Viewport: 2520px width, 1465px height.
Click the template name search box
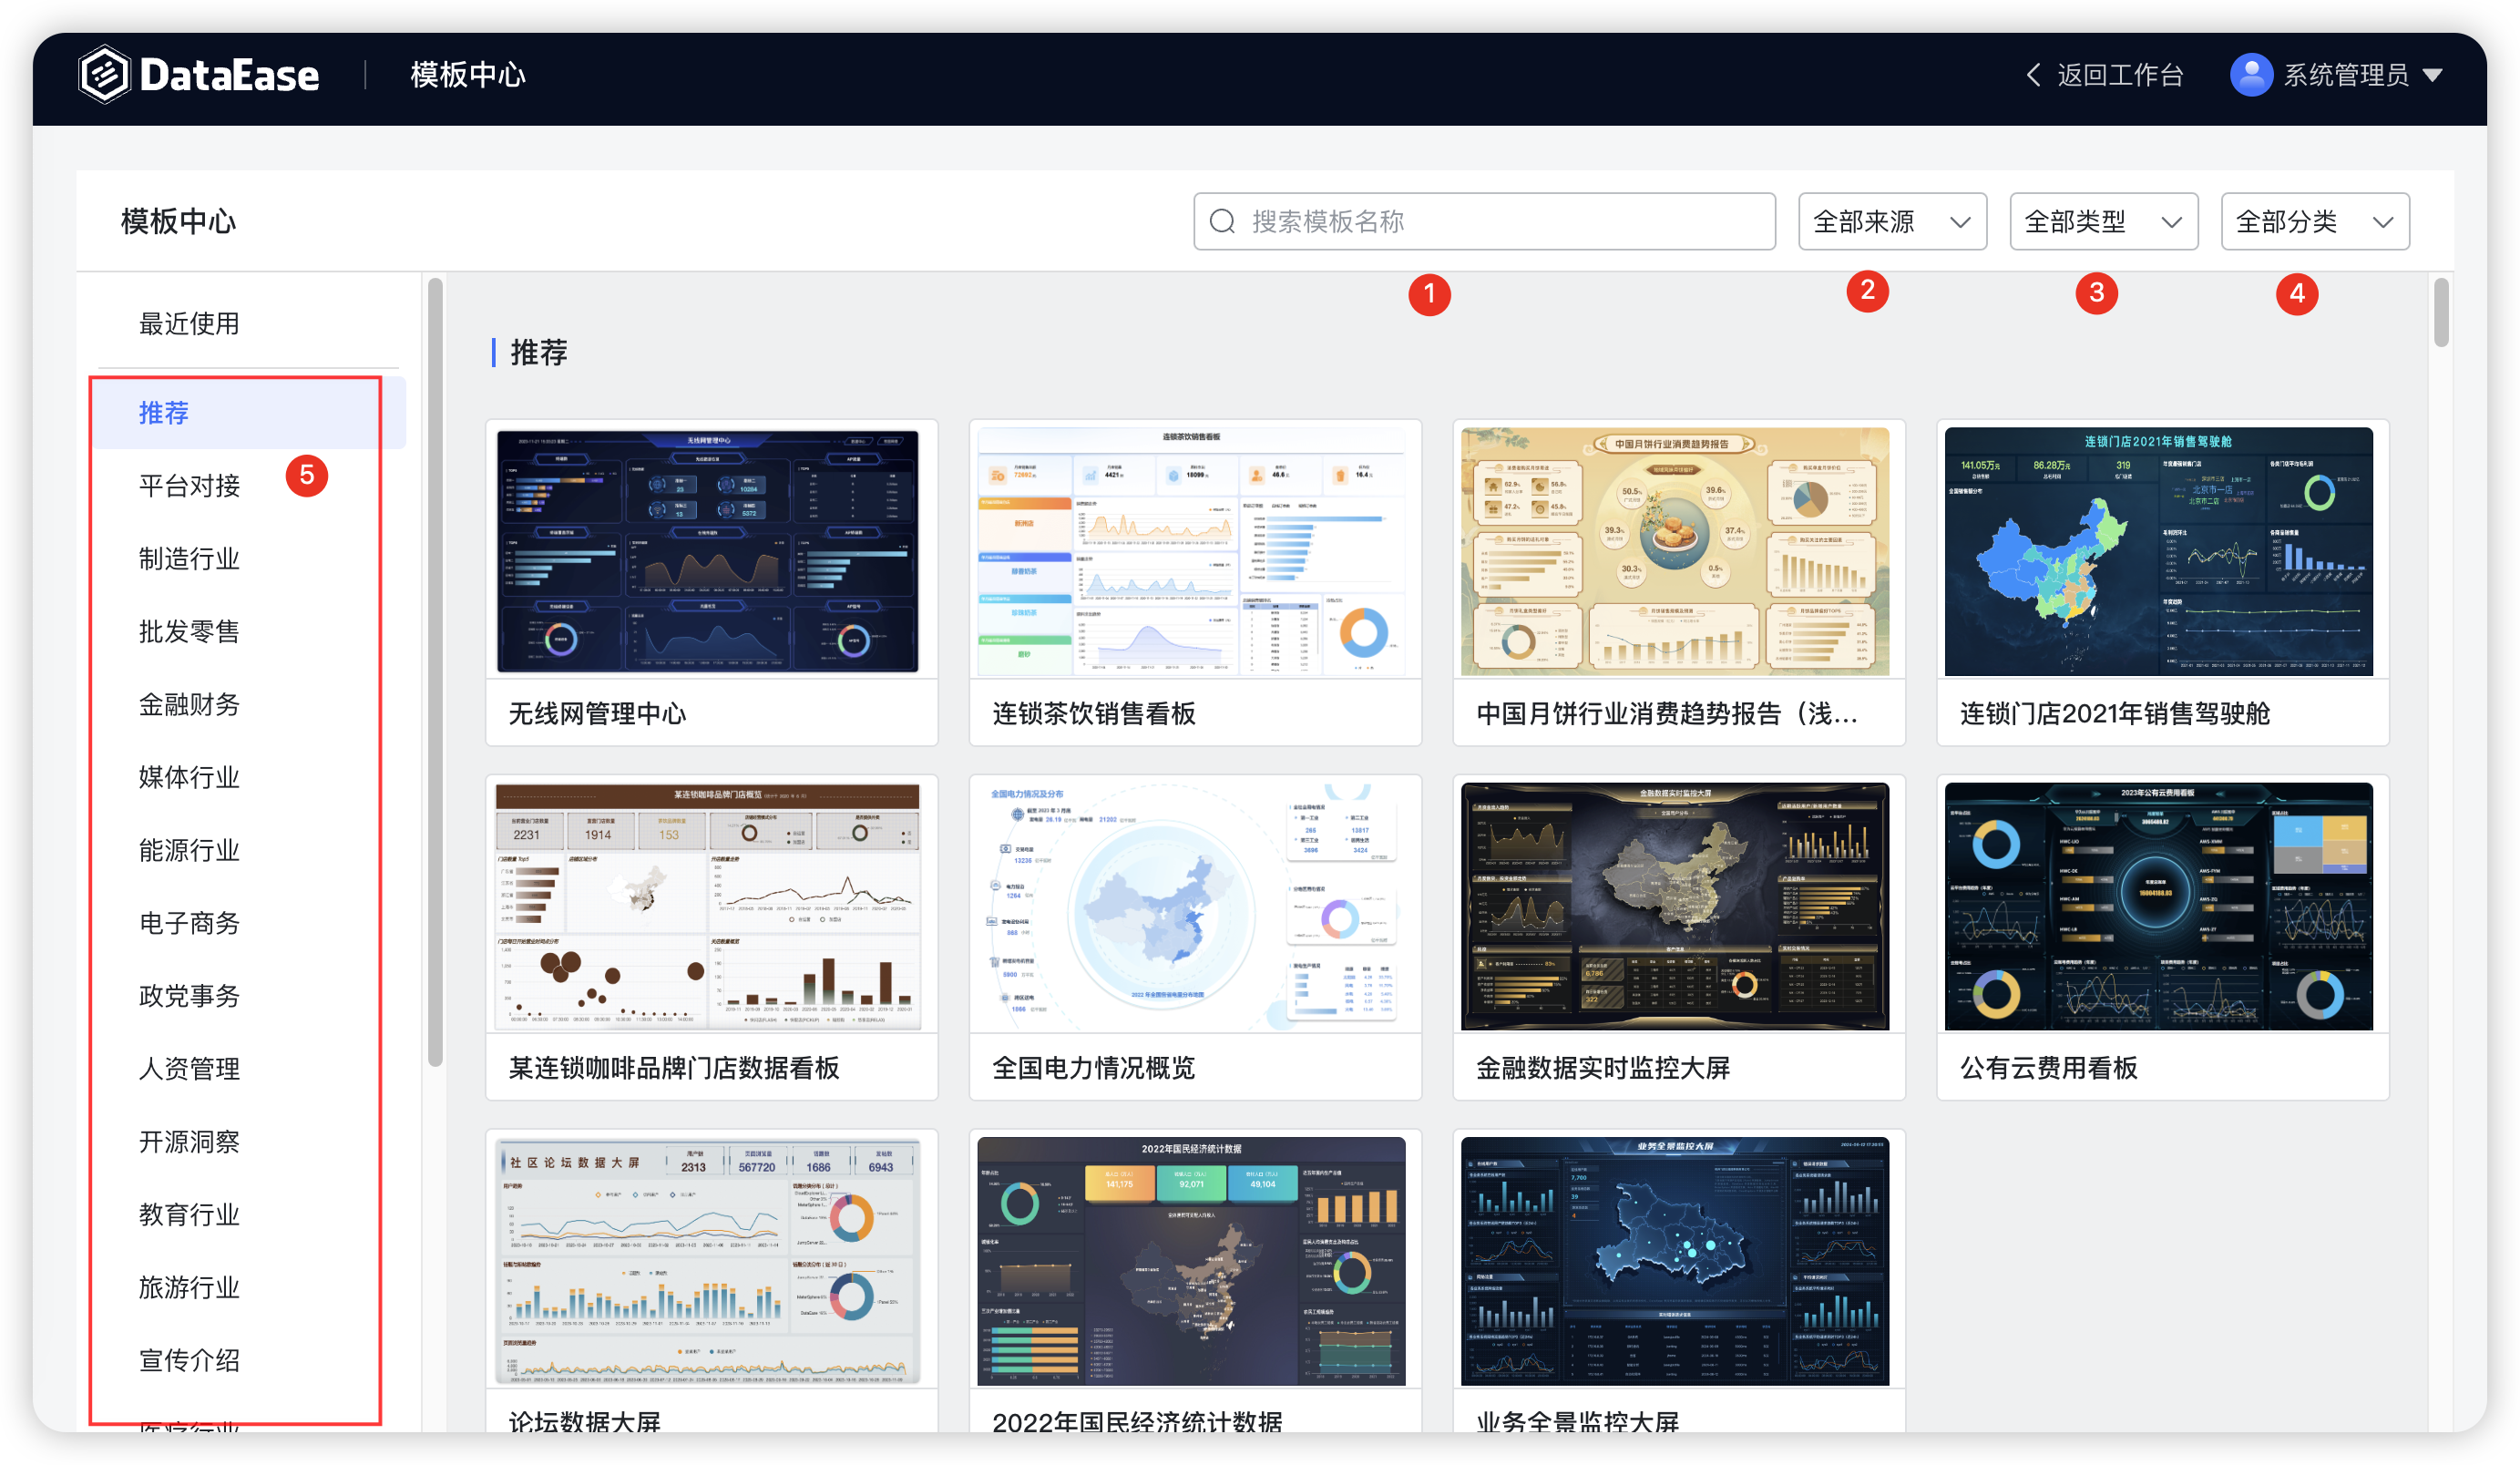point(1480,221)
